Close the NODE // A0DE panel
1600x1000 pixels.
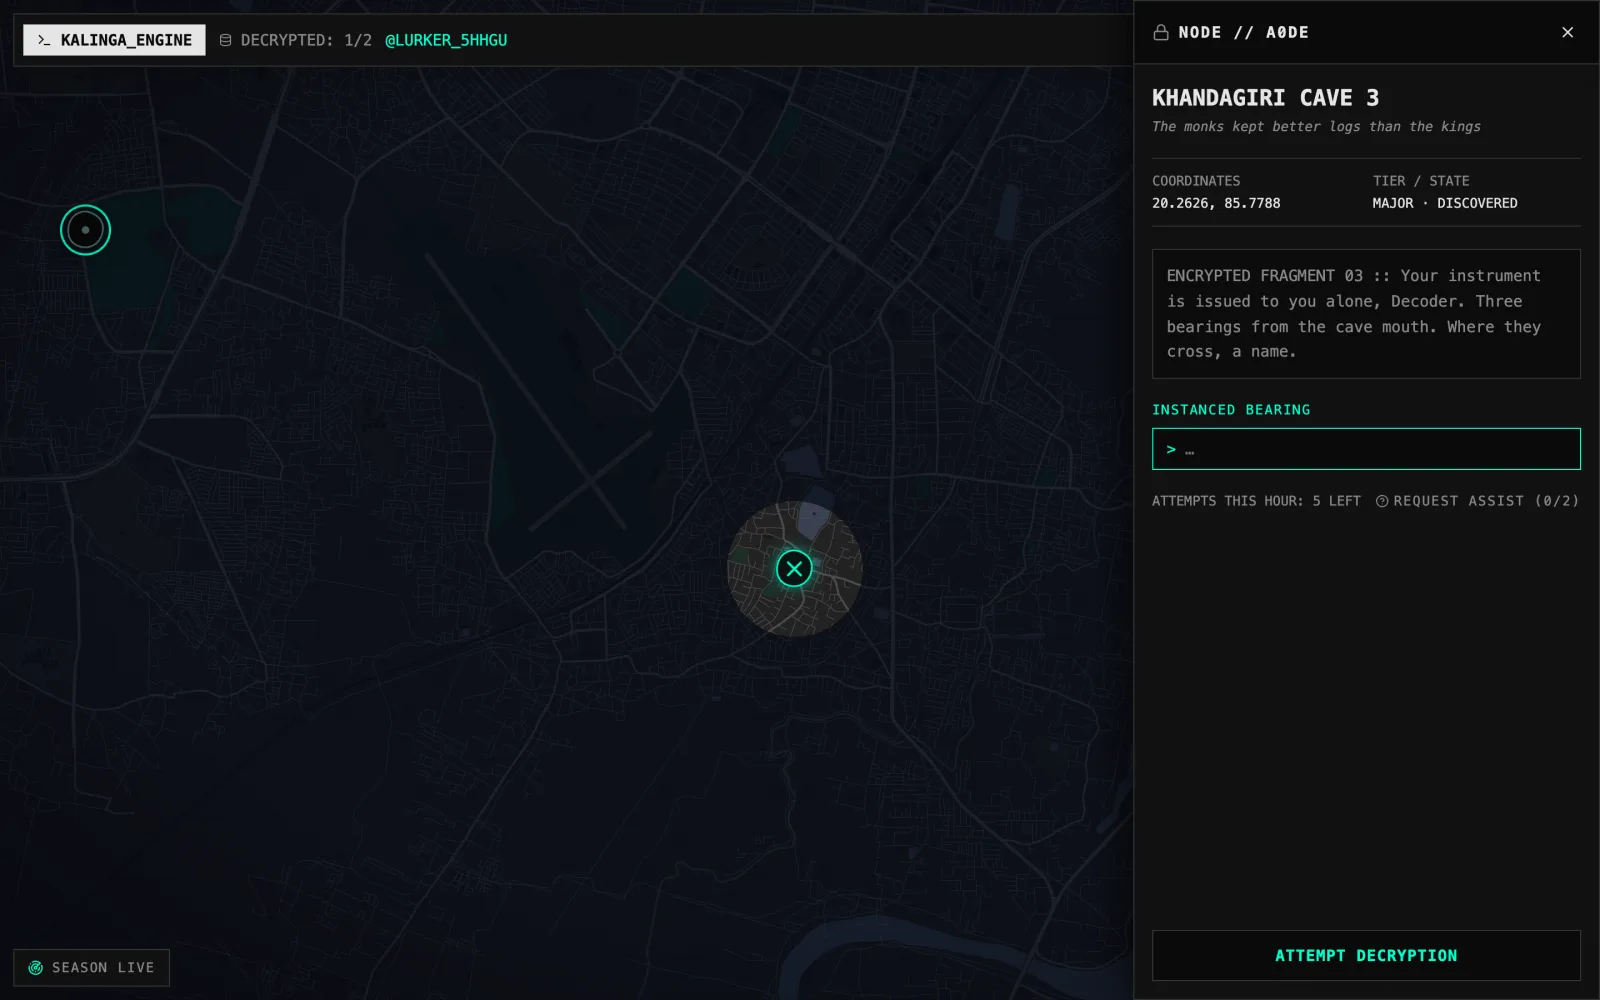[x=1567, y=32]
